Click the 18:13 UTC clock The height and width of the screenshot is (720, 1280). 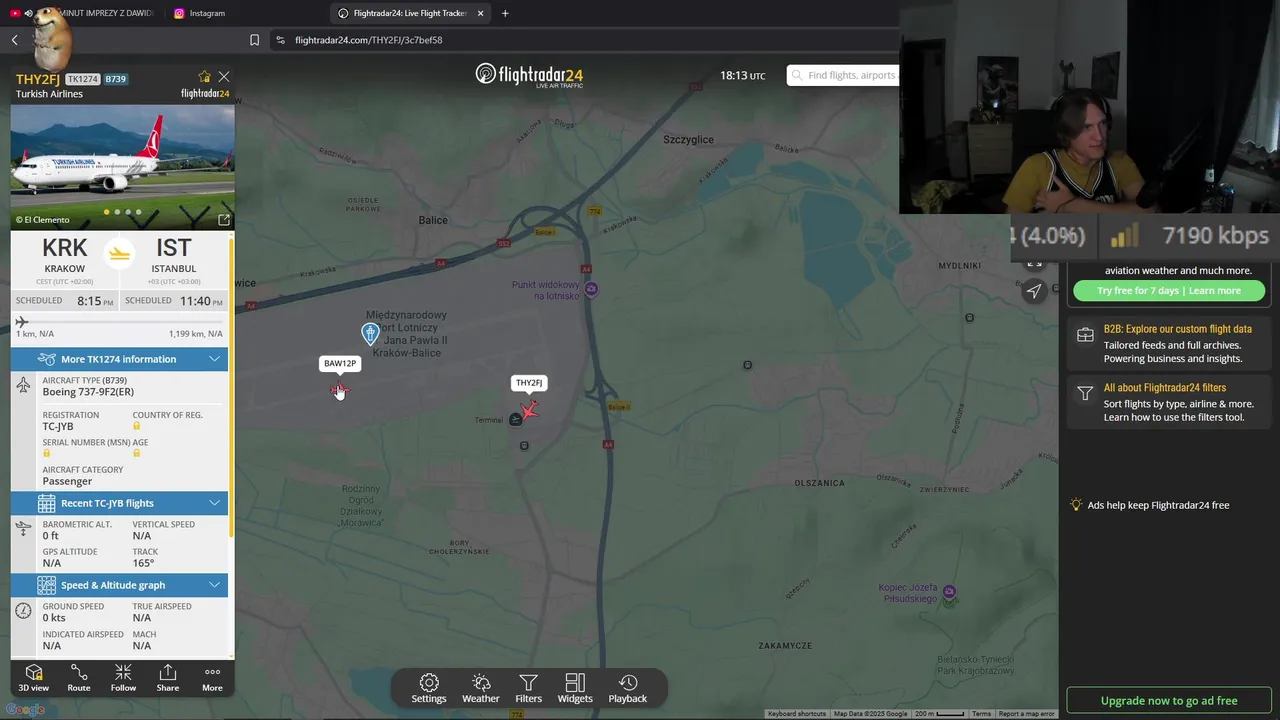coord(742,76)
